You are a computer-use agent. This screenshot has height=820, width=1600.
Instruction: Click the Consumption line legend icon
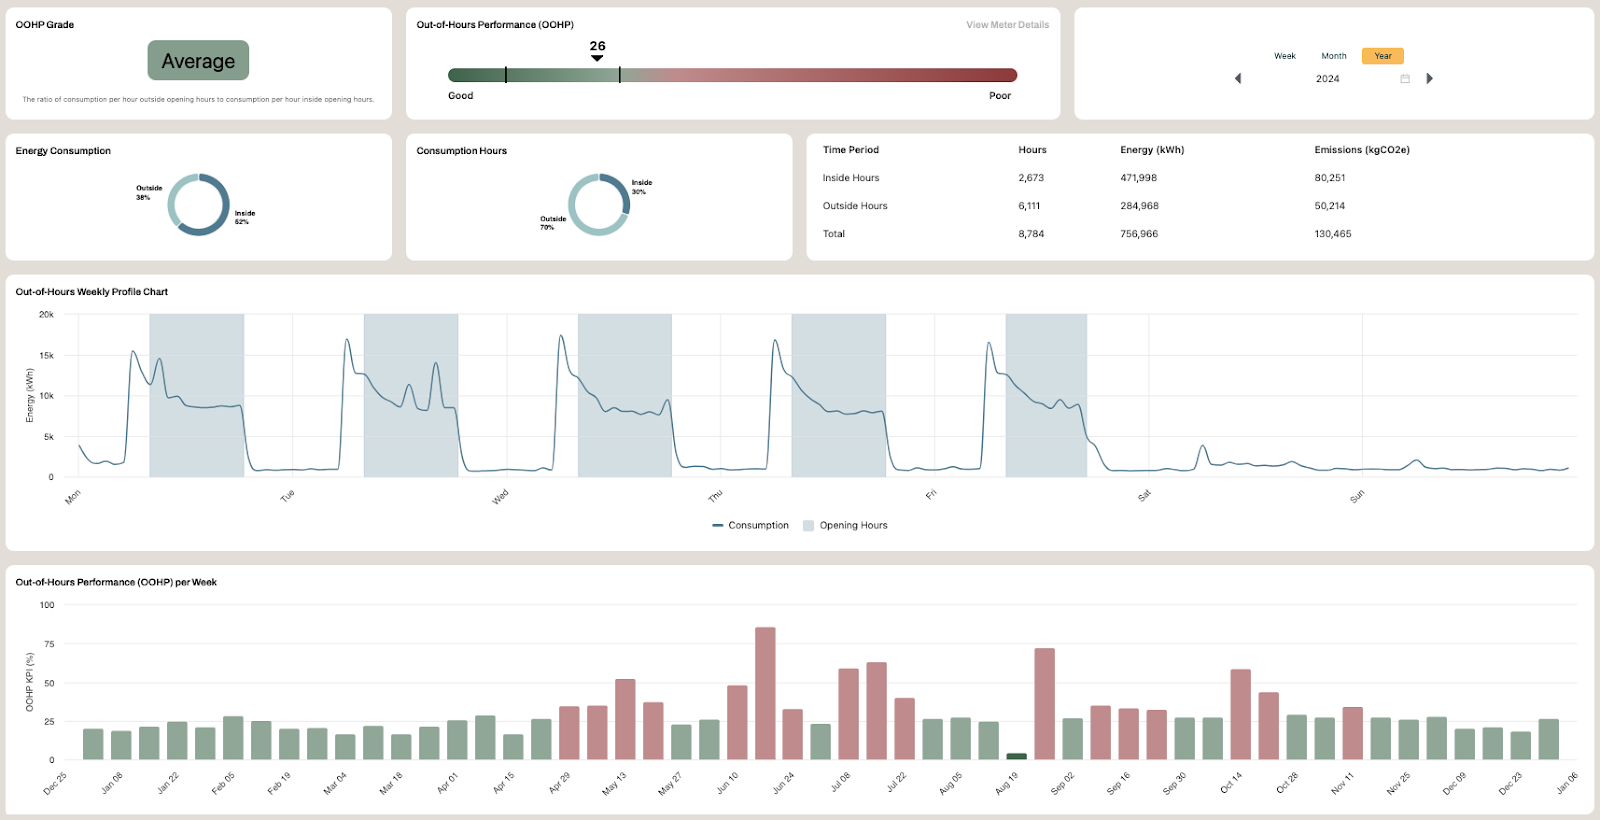[x=717, y=526]
